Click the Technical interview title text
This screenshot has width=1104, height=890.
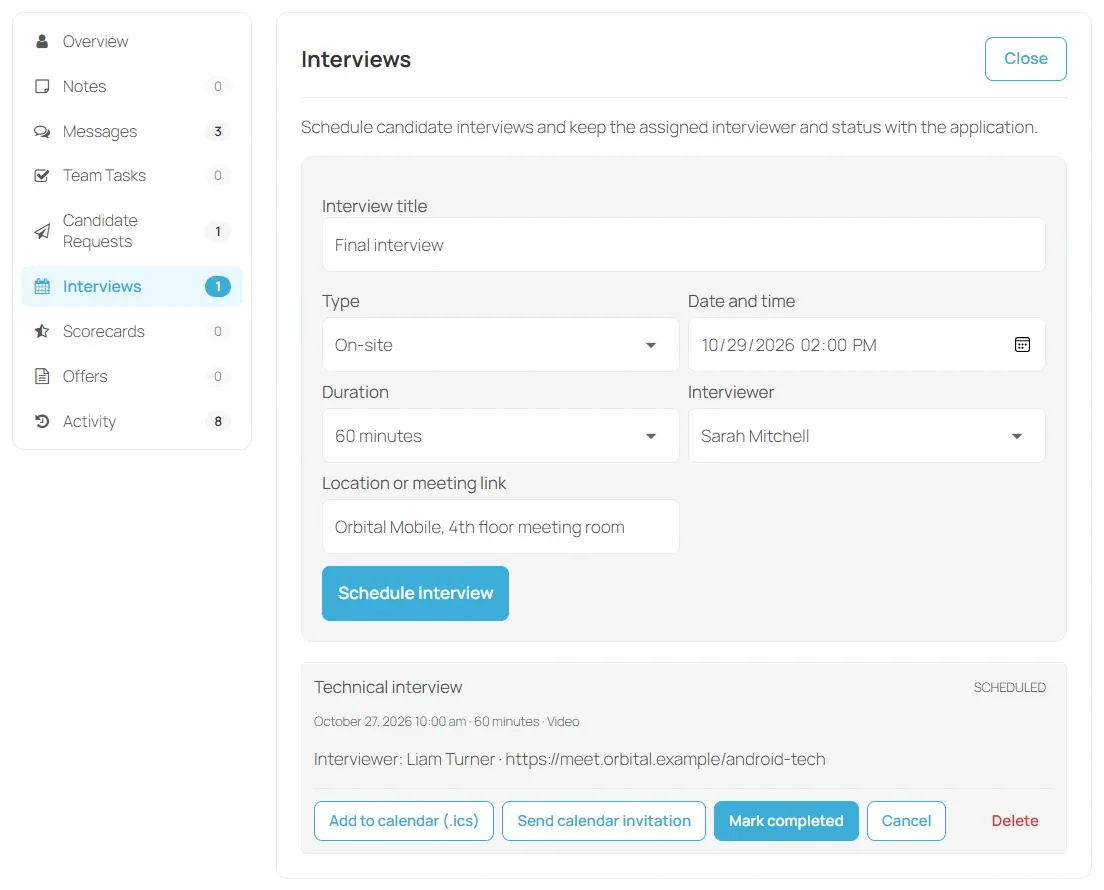pyautogui.click(x=388, y=687)
